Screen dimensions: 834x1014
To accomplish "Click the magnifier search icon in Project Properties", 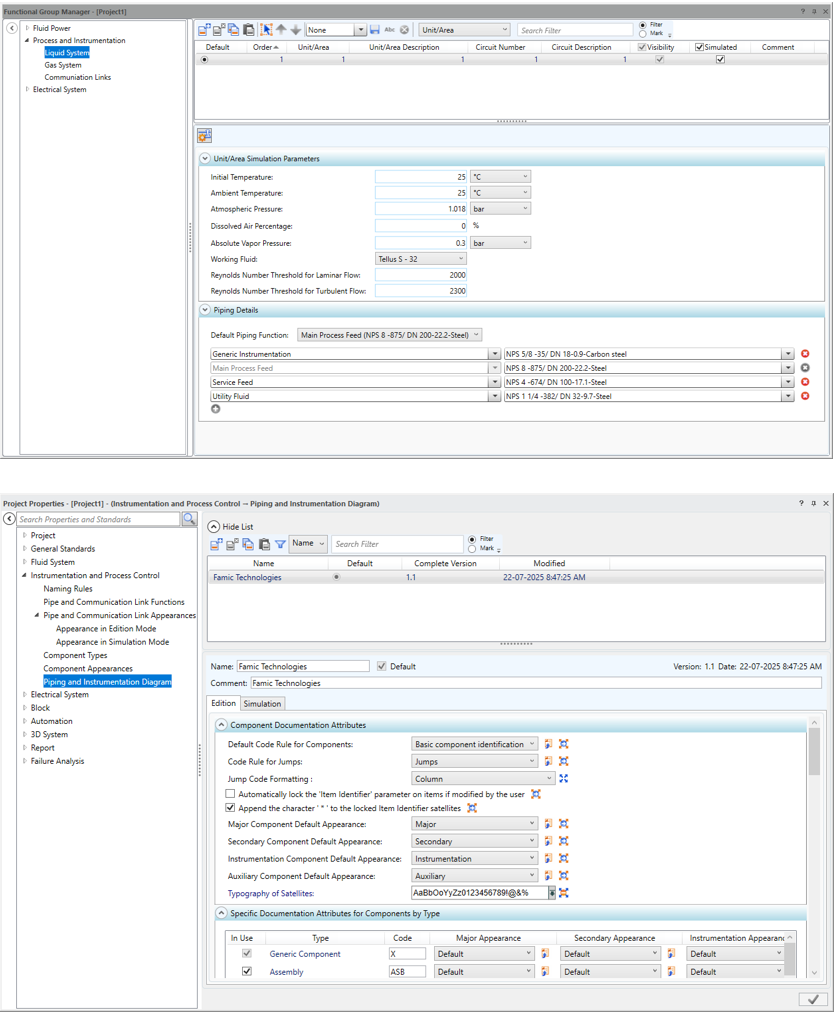I will pos(189,519).
